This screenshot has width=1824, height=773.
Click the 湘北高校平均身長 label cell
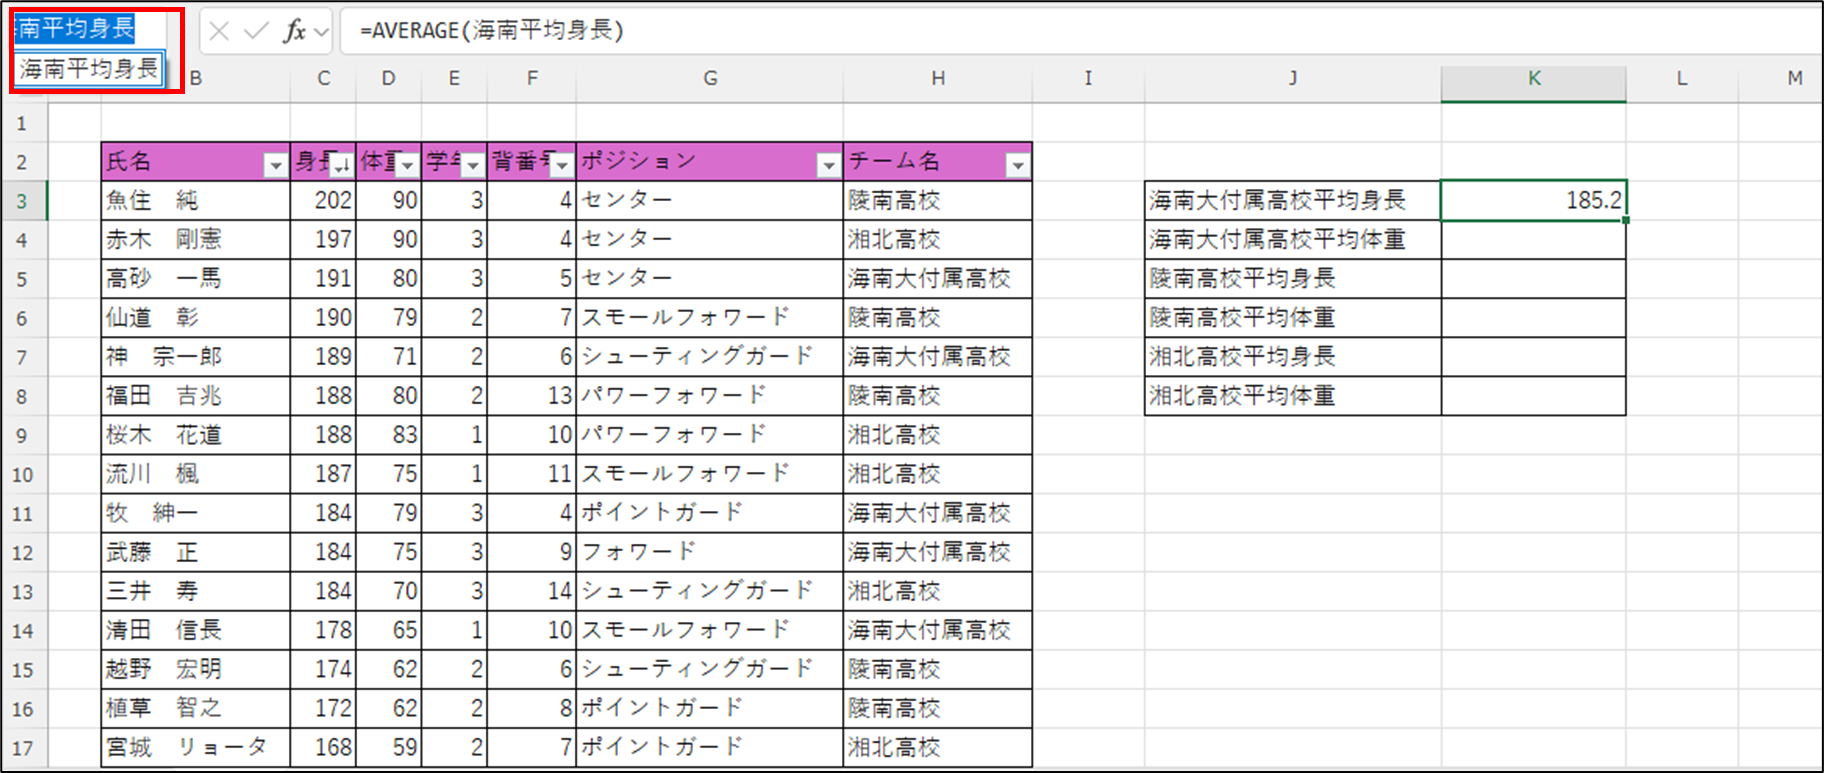pos(1292,357)
